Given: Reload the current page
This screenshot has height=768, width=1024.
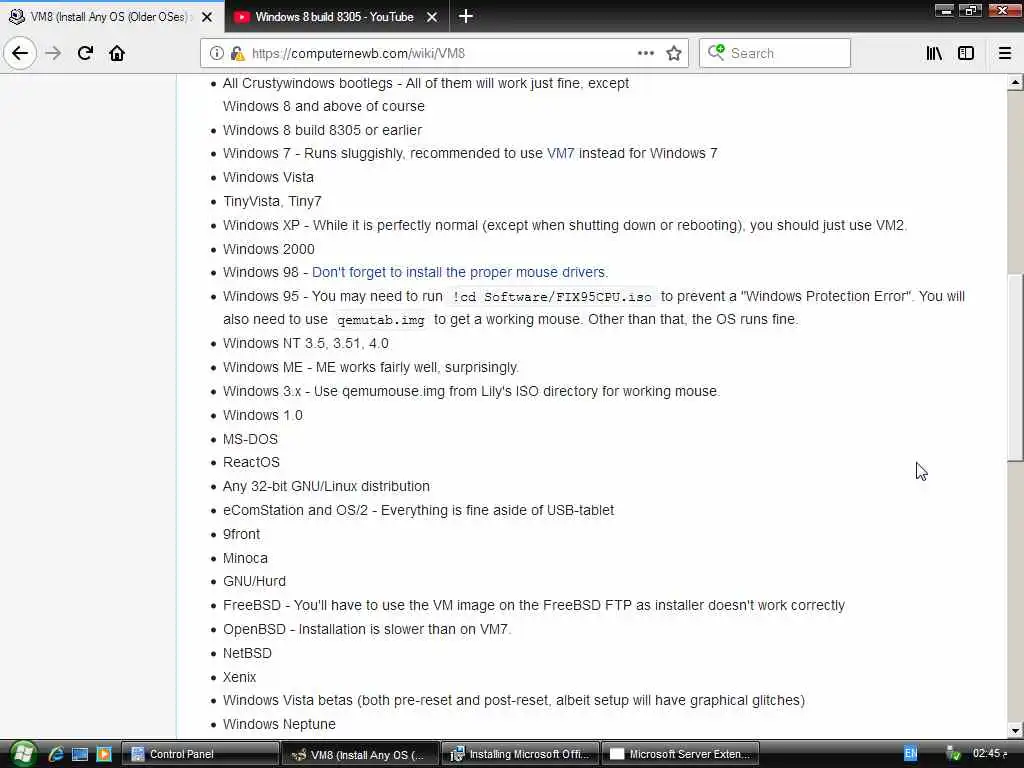Looking at the screenshot, I should click(85, 53).
